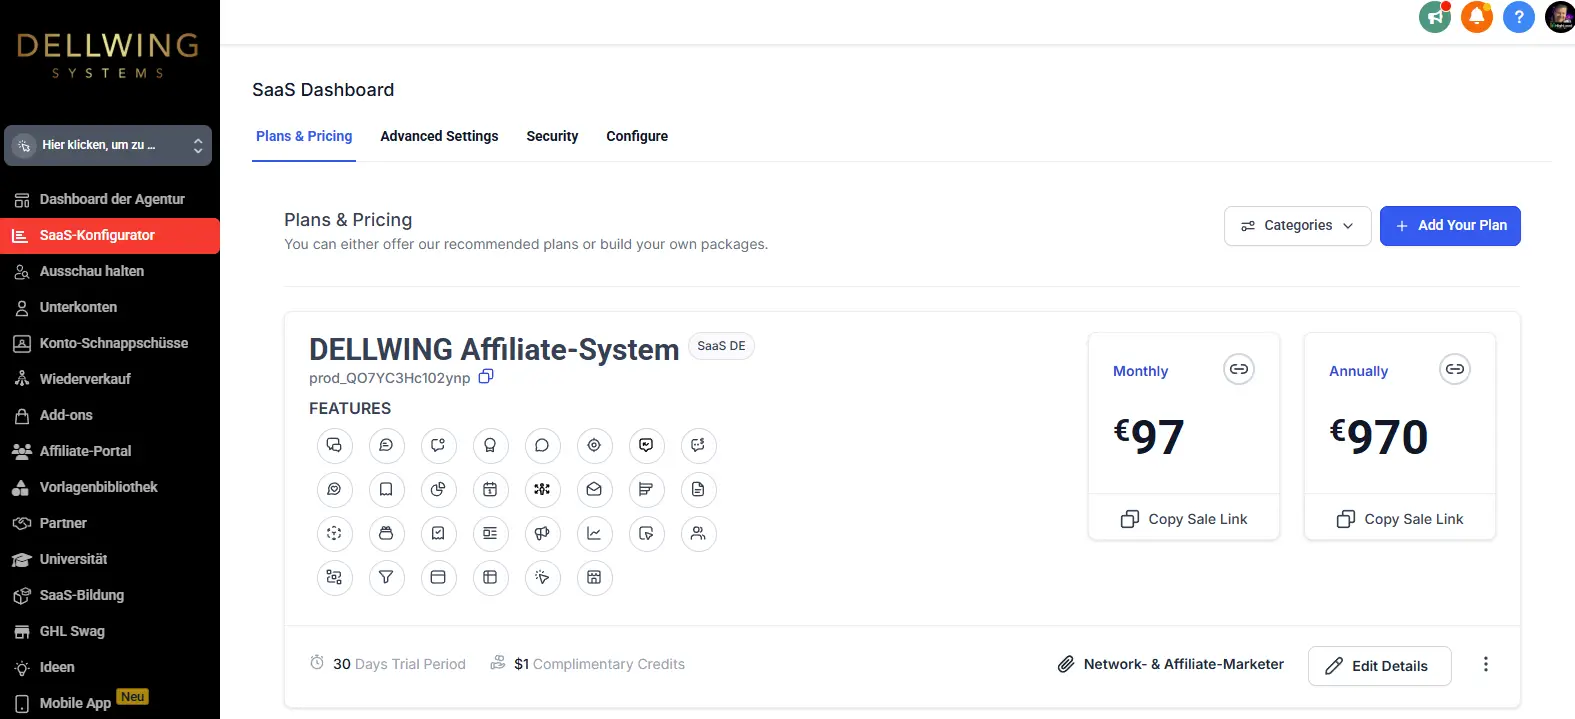The width and height of the screenshot is (1575, 719).
Task: Switch to the Security tab
Action: click(552, 136)
